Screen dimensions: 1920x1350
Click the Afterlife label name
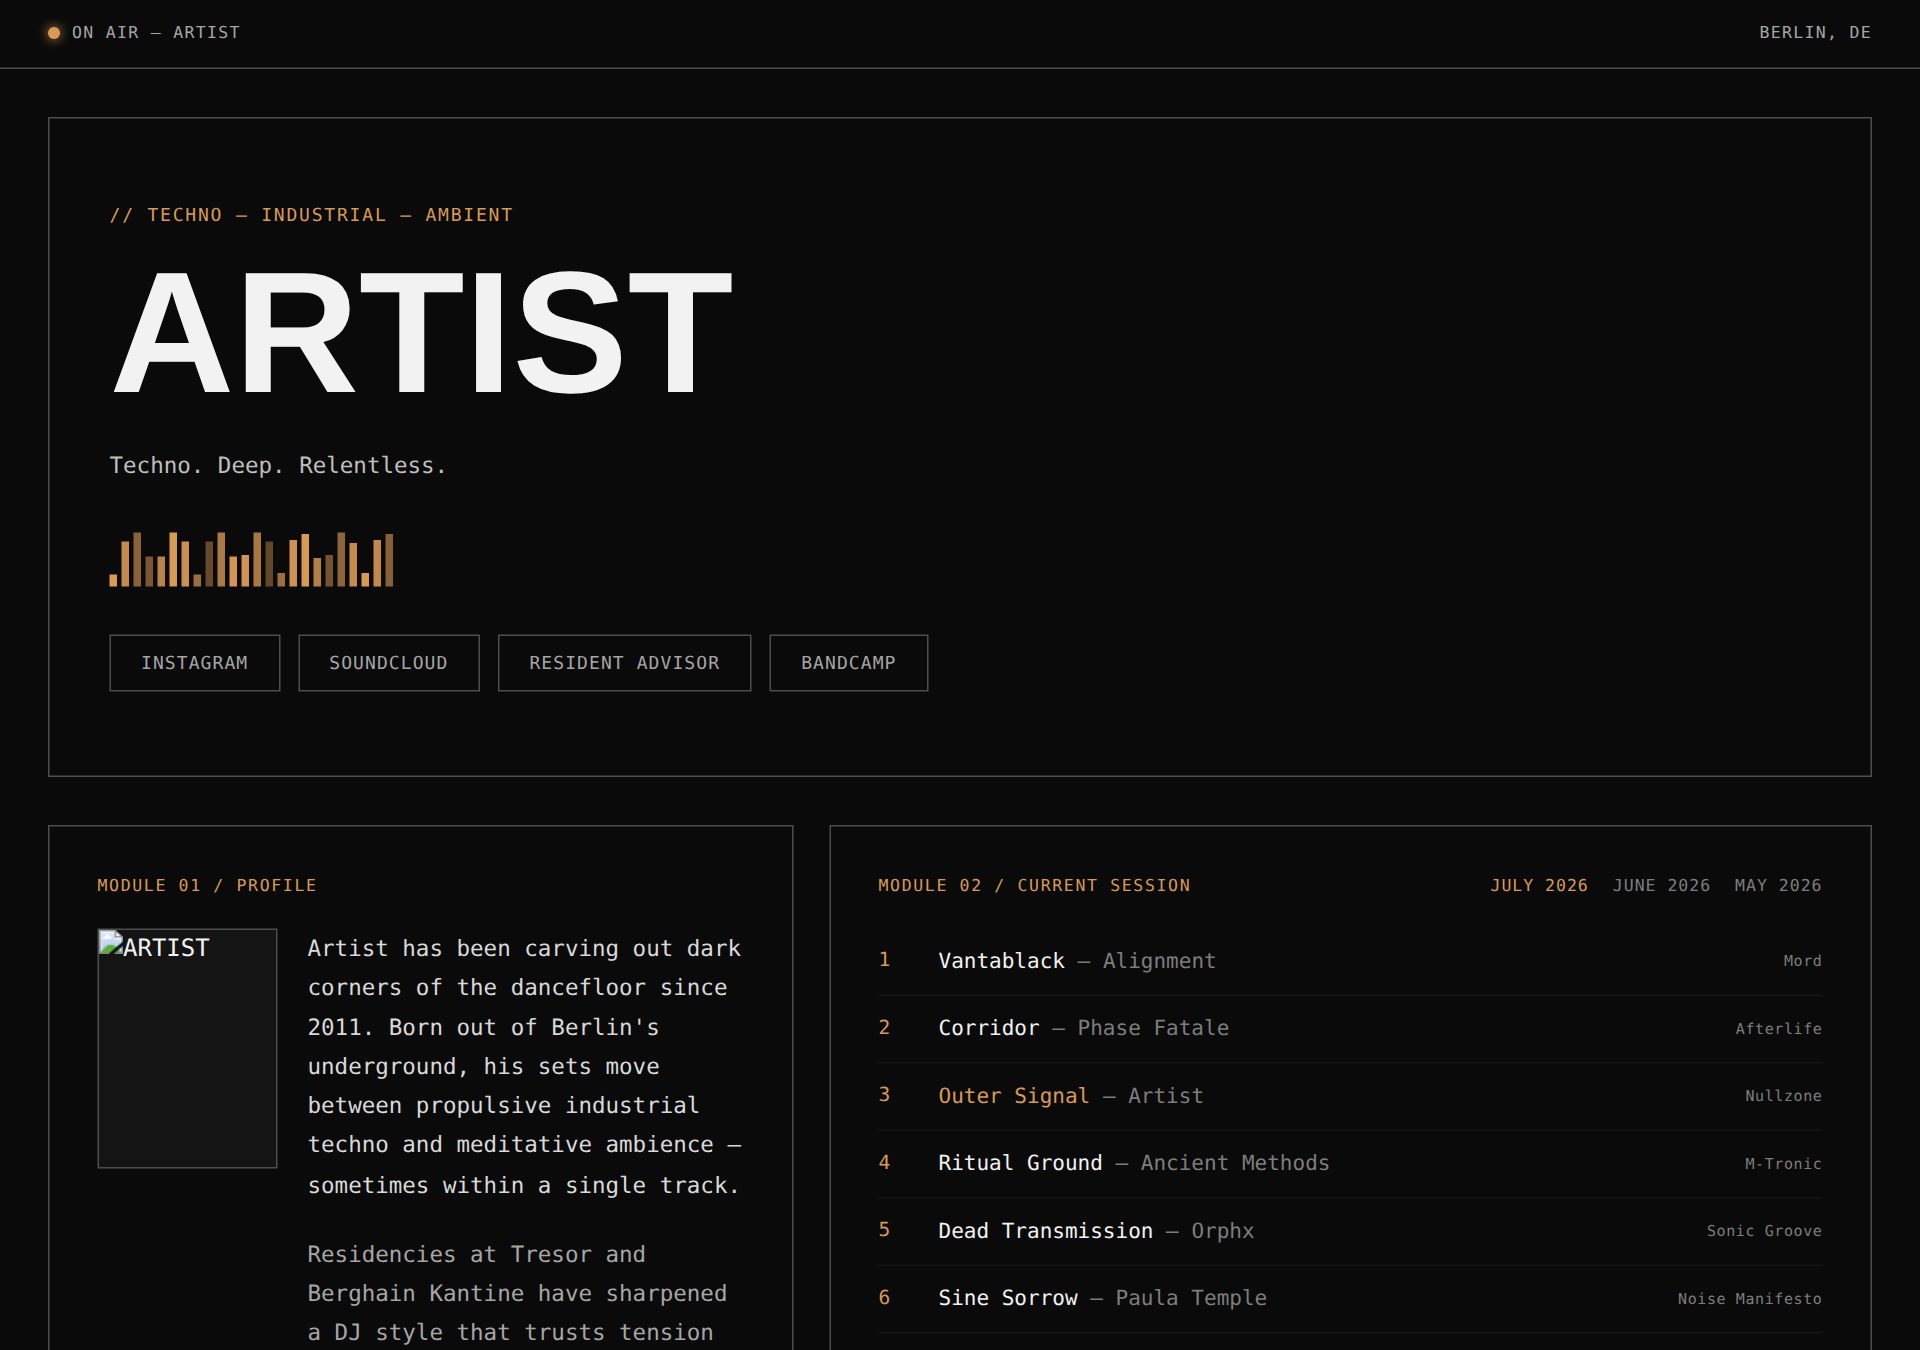tap(1778, 1029)
